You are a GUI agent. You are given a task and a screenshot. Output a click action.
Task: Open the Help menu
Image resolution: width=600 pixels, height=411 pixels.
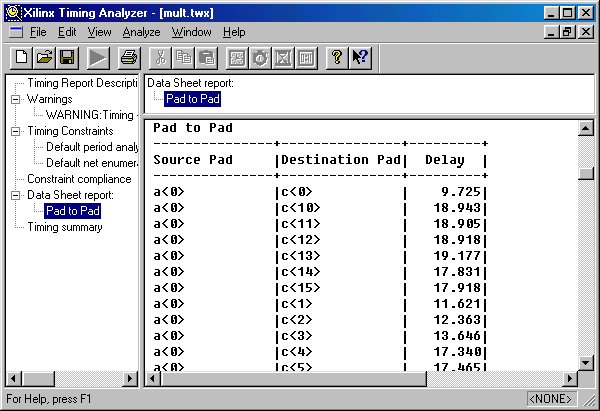[234, 32]
